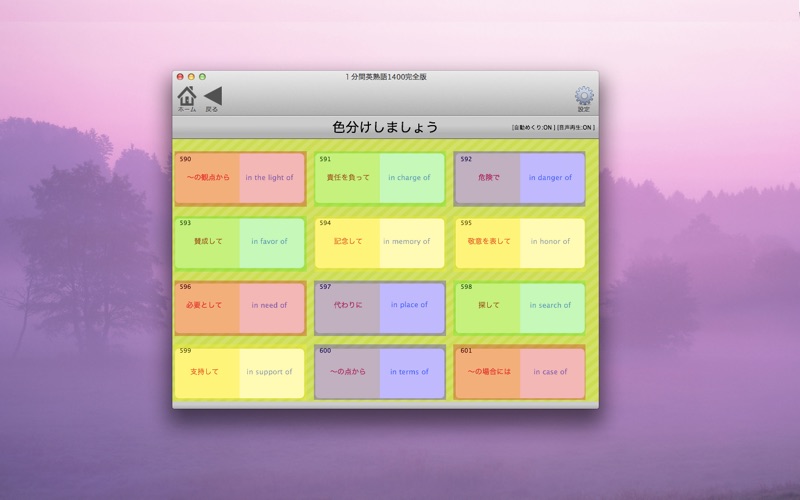Click the 'in terms of' phrase
800x500 pixels.
[x=409, y=372]
